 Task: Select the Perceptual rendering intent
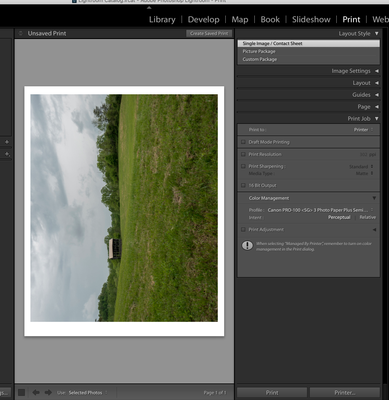(339, 217)
